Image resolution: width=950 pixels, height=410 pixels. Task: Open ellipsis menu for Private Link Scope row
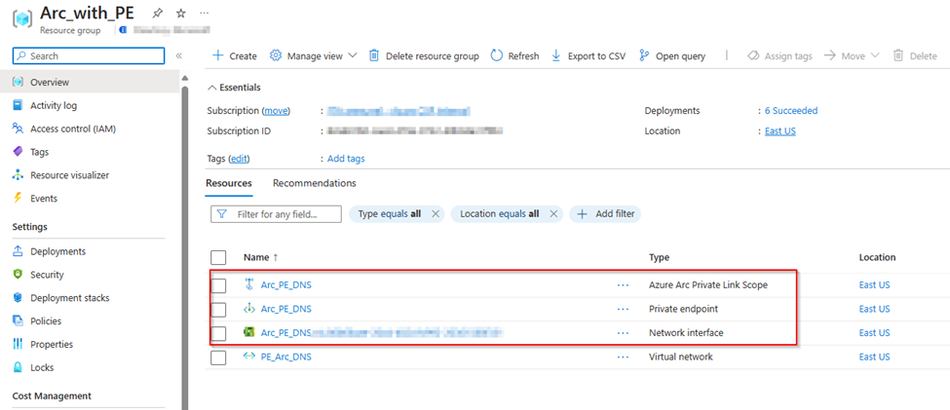tap(623, 285)
